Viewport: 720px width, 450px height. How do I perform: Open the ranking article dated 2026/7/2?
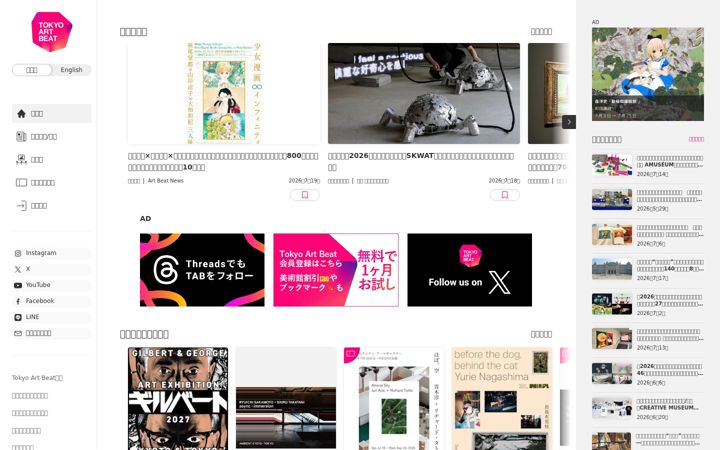[647, 304]
